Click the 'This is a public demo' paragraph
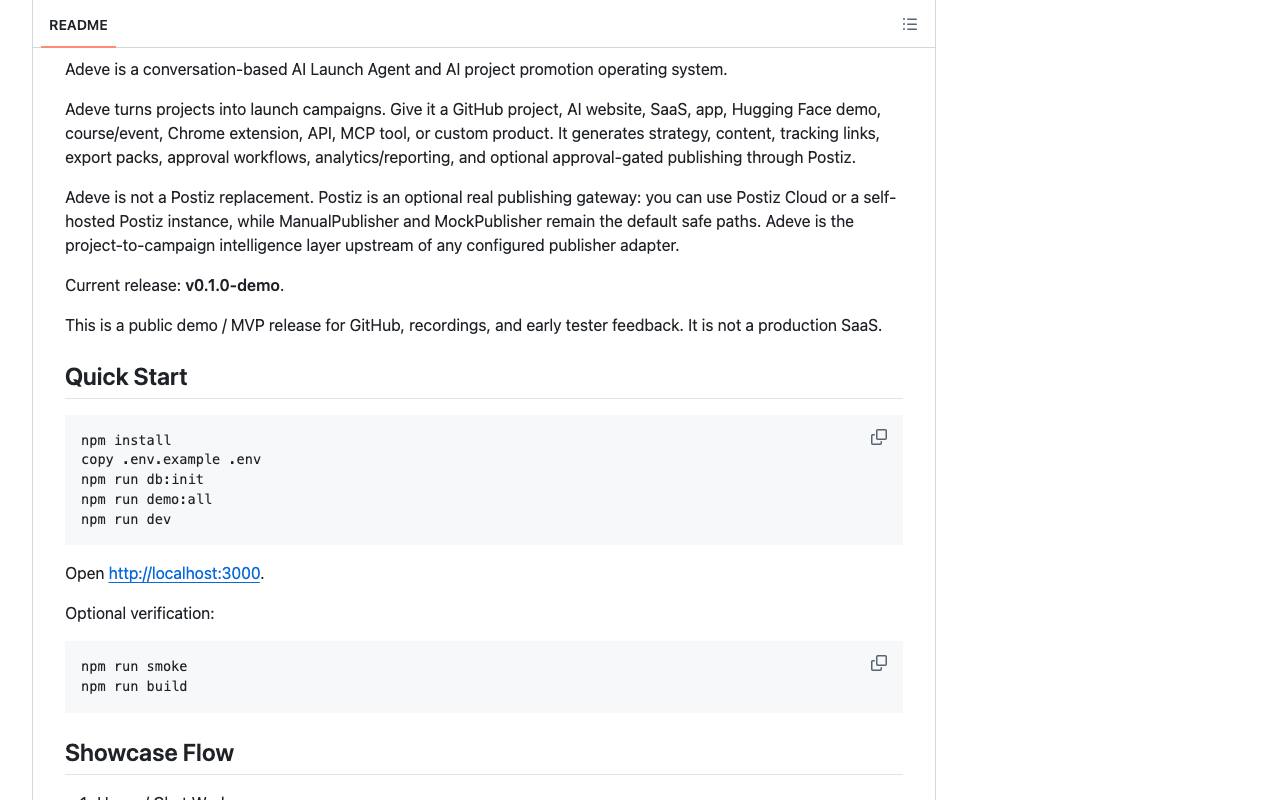 pos(474,325)
